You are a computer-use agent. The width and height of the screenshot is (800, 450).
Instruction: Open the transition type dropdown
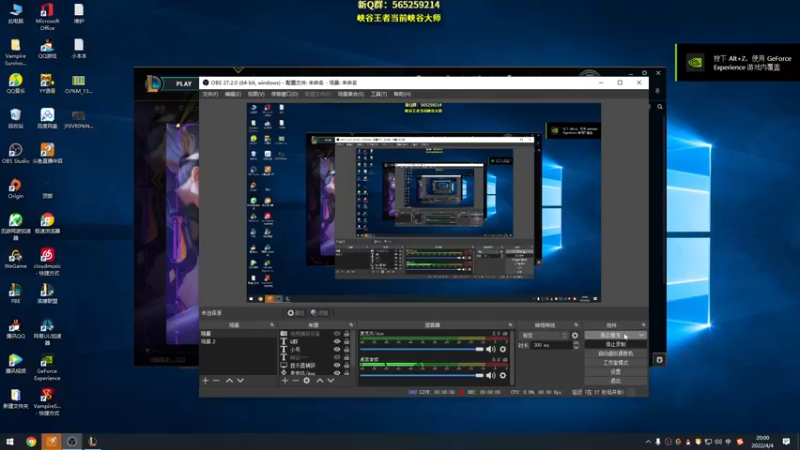544,335
